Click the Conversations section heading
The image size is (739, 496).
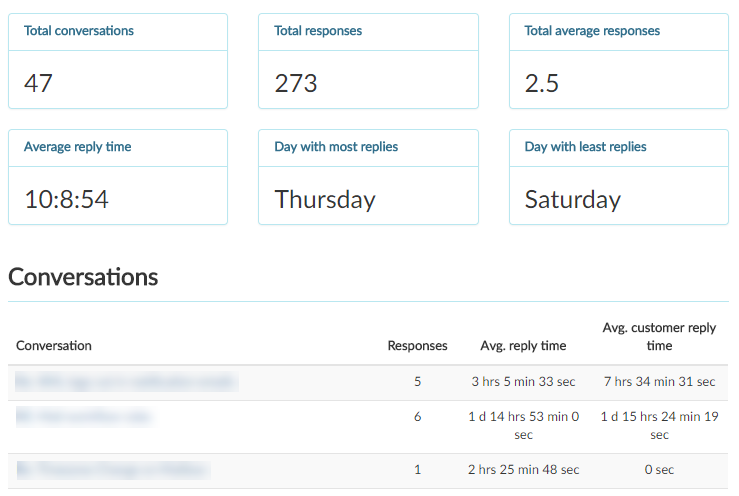pos(83,277)
